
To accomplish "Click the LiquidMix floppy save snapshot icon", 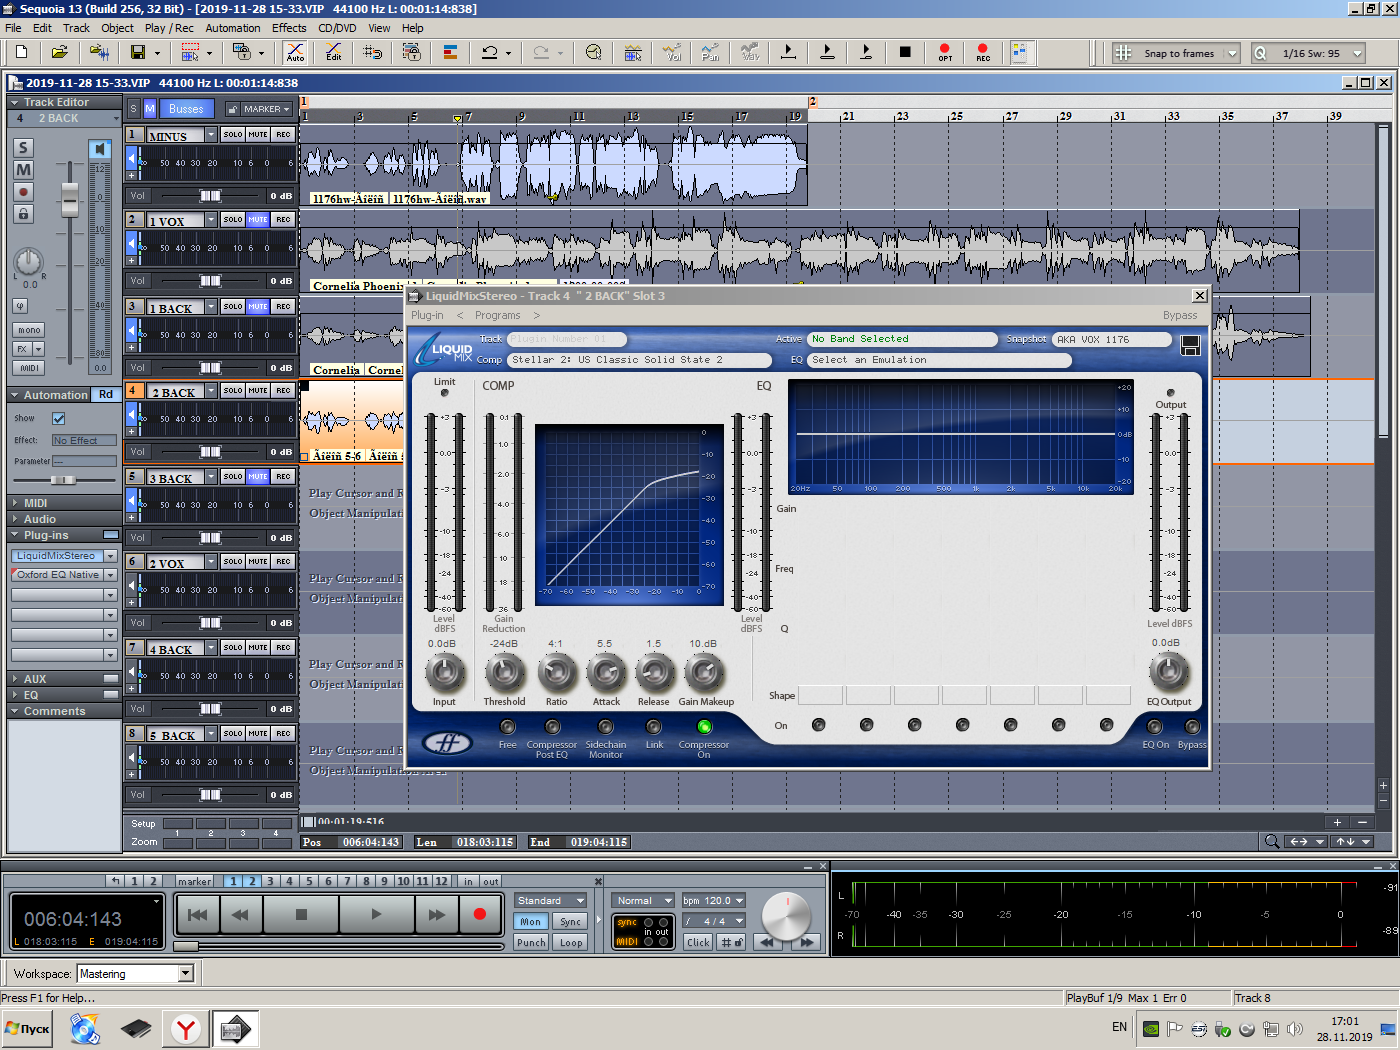I will (x=1190, y=346).
